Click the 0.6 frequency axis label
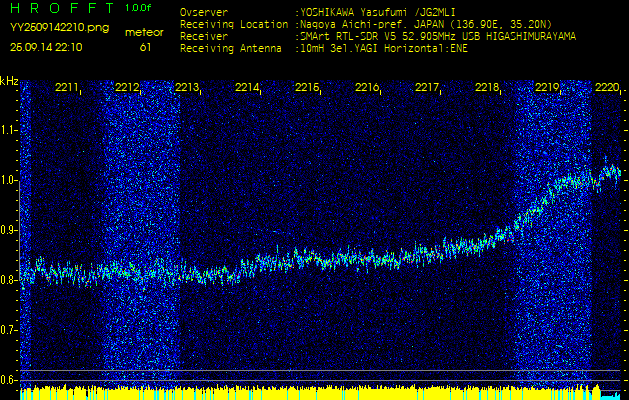The width and height of the screenshot is (629, 400). click(9, 380)
